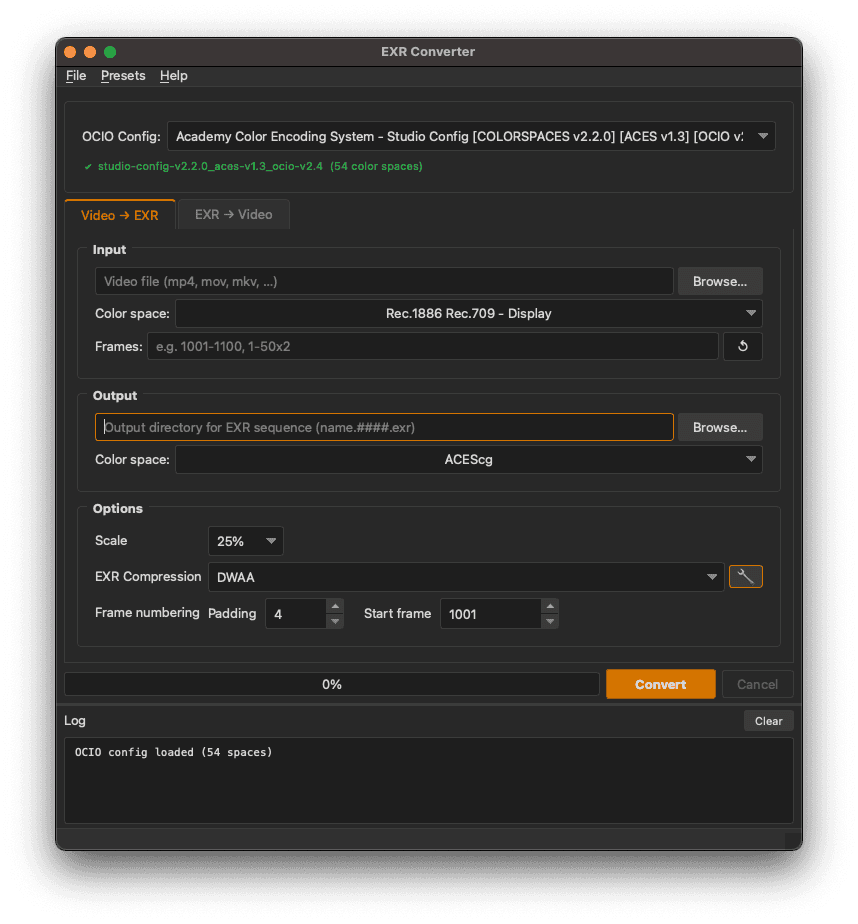The image size is (858, 924).
Task: Increase the Start frame with up arrow
Action: tap(550, 606)
